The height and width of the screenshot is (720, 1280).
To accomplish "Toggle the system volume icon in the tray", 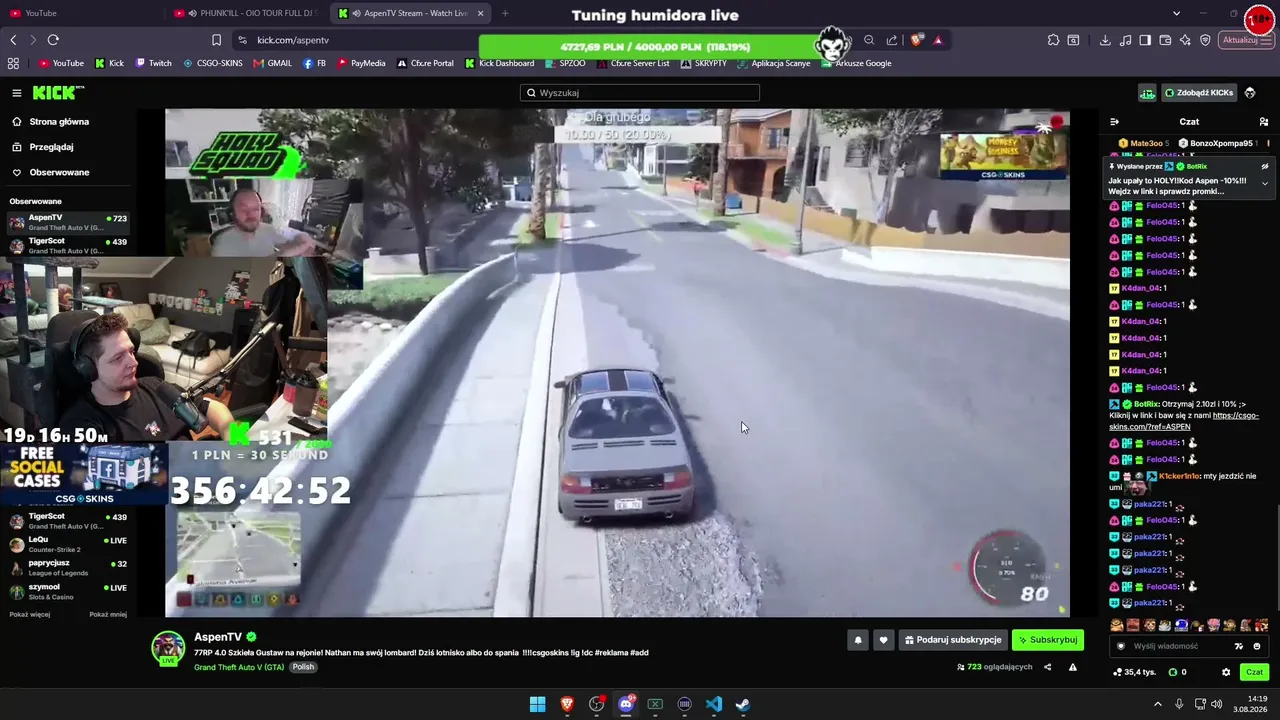I will click(x=1216, y=704).
